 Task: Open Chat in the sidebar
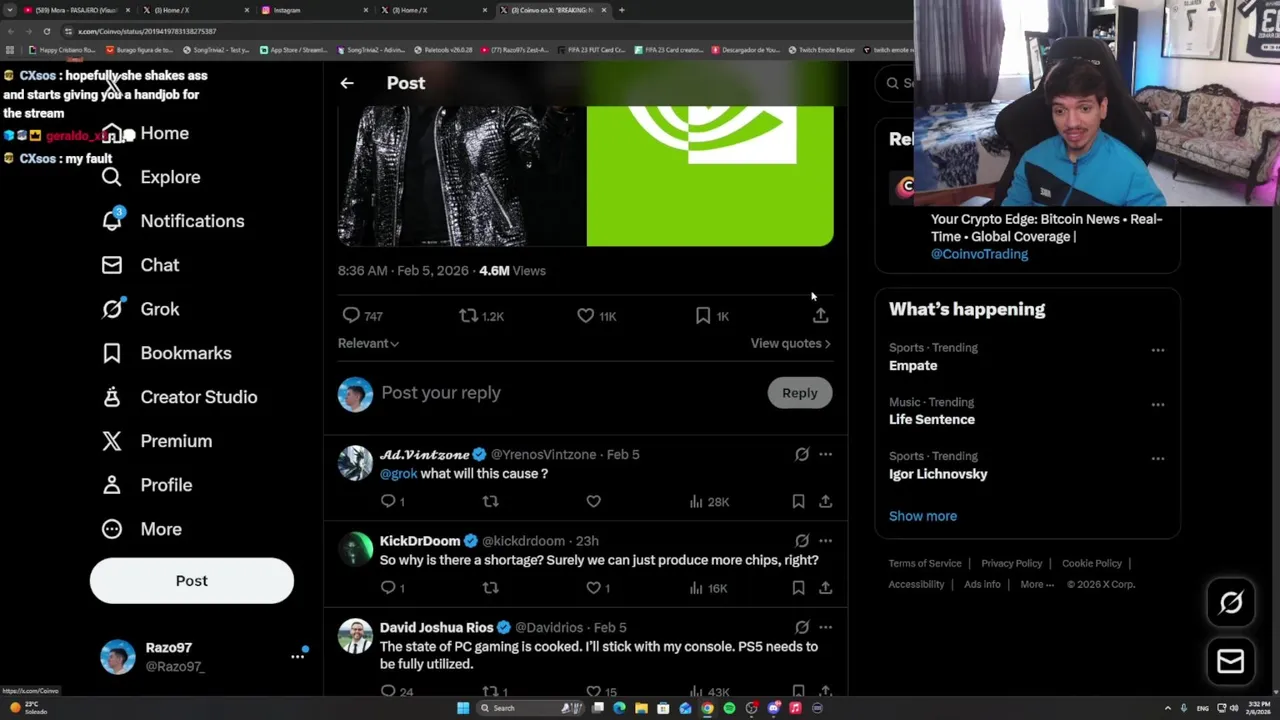click(x=141, y=265)
